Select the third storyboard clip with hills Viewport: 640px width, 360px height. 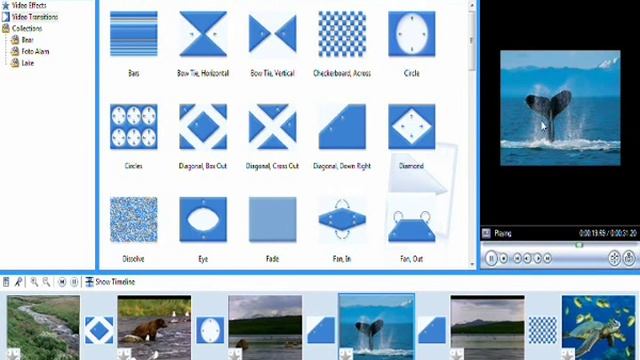point(265,327)
